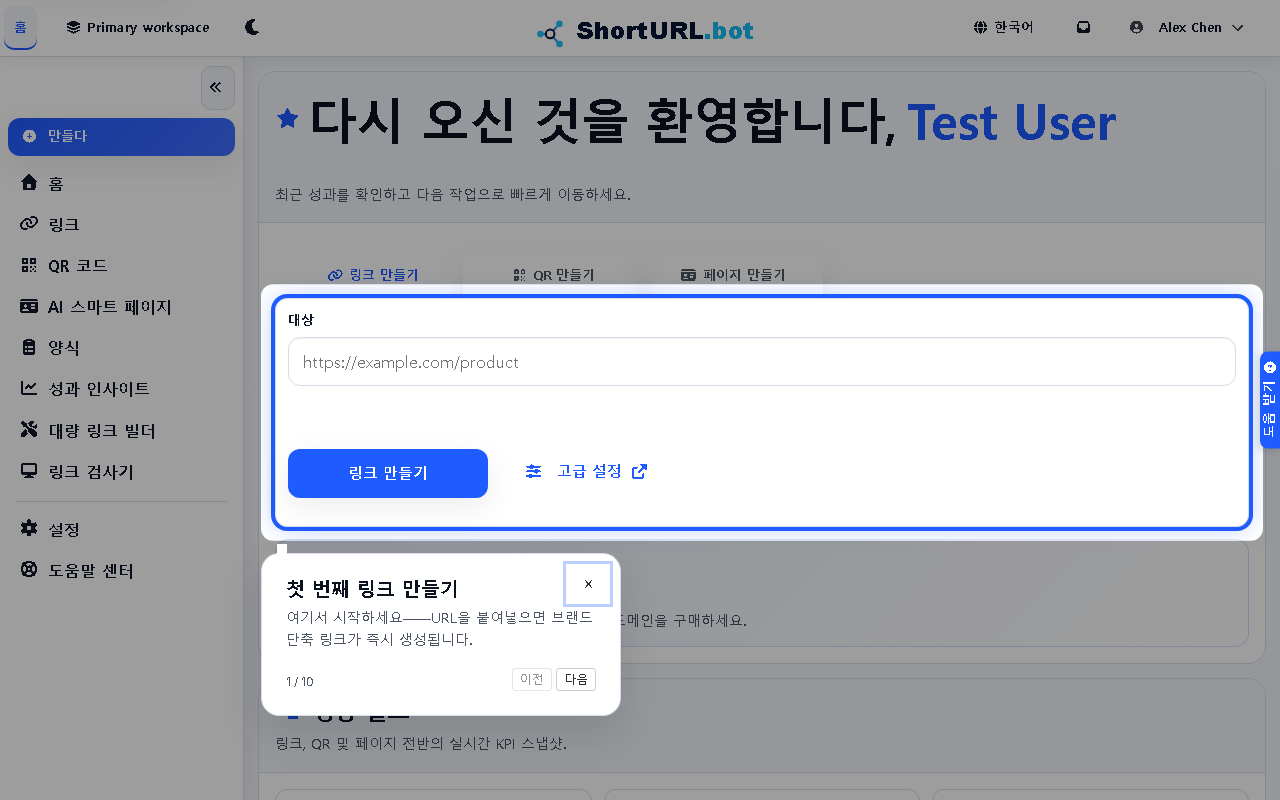This screenshot has width=1280, height=800.
Task: Expand the Alex Chen account menu
Action: tap(1186, 28)
